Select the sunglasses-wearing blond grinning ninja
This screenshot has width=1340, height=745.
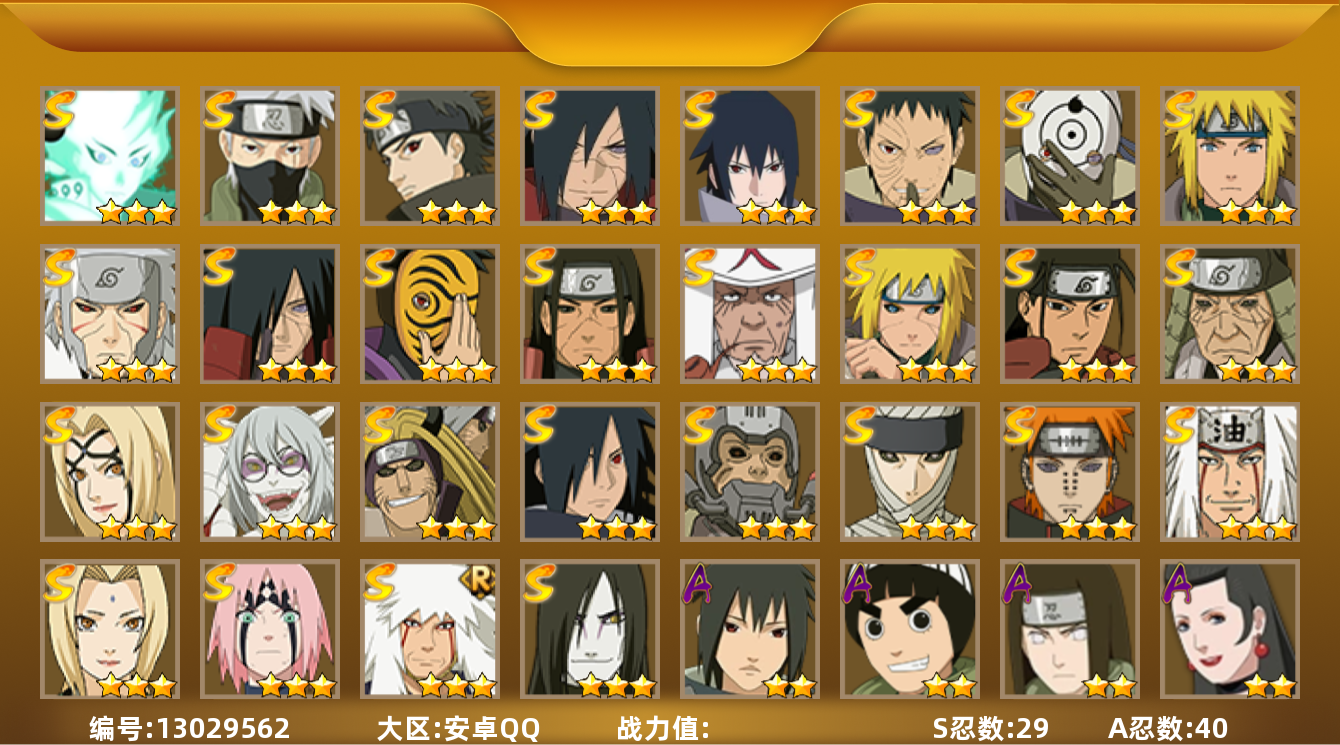tap(430, 472)
